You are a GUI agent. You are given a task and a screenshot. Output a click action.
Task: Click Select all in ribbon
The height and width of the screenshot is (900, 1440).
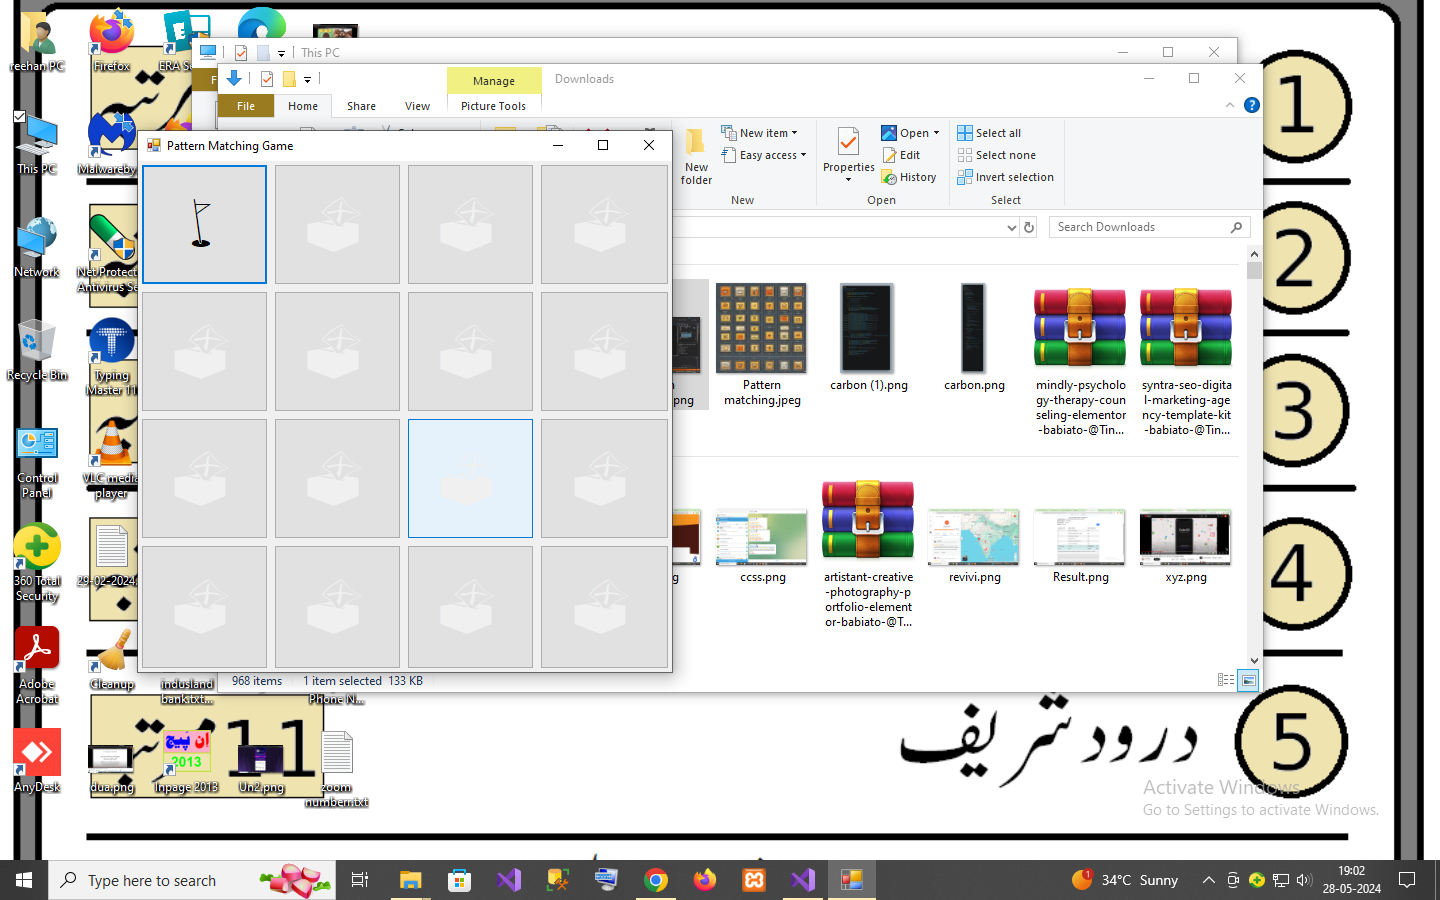click(989, 133)
